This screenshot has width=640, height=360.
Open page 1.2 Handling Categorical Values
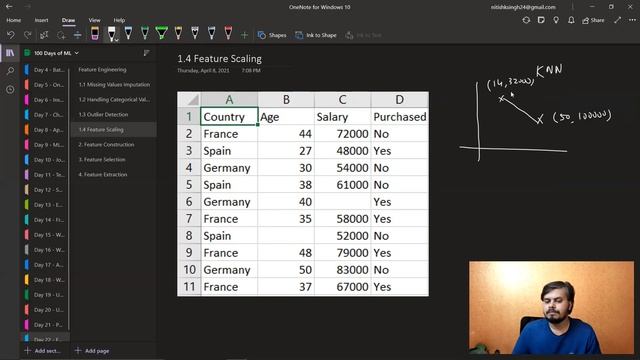[x=113, y=100]
